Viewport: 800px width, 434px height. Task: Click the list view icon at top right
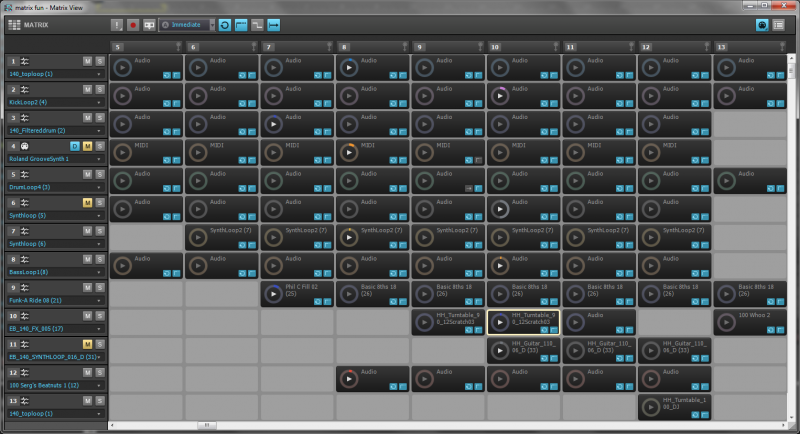779,24
